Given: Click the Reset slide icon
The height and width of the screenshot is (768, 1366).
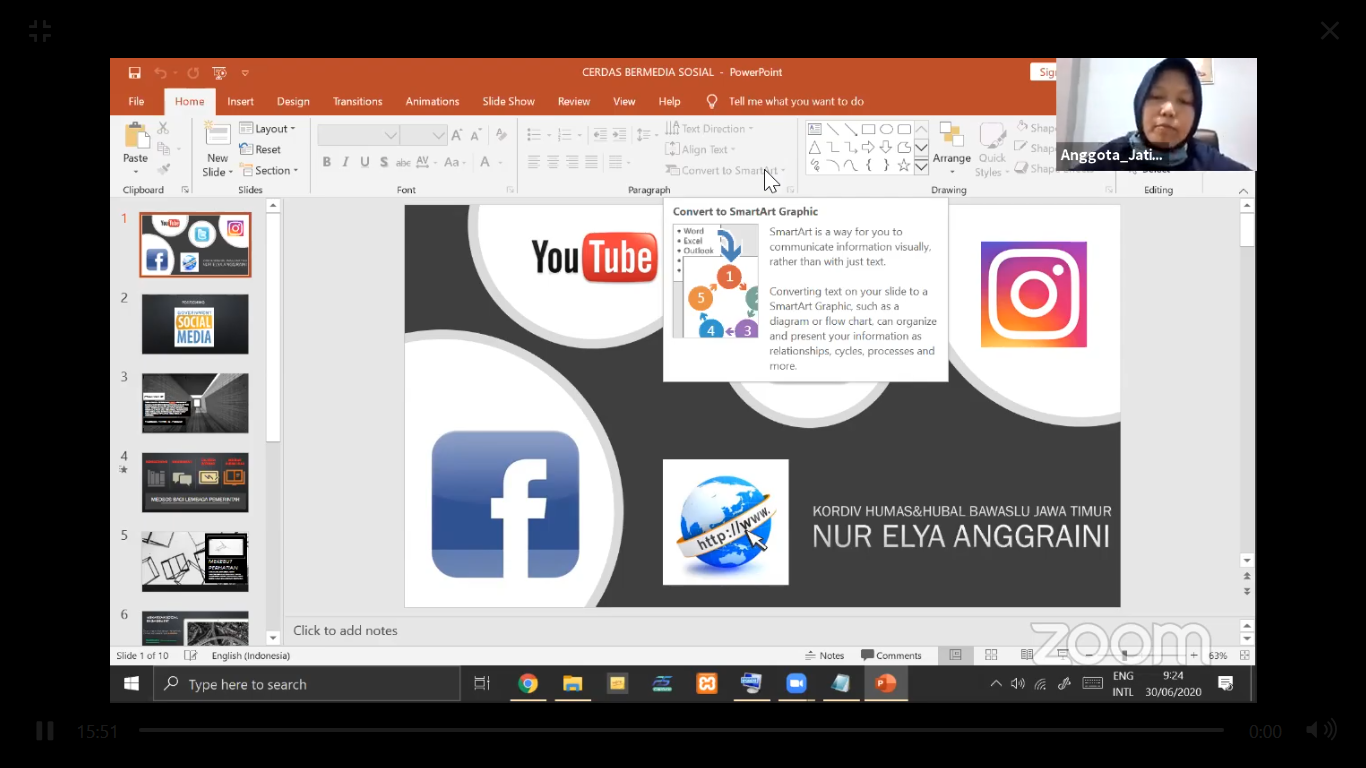Looking at the screenshot, I should pos(260,150).
